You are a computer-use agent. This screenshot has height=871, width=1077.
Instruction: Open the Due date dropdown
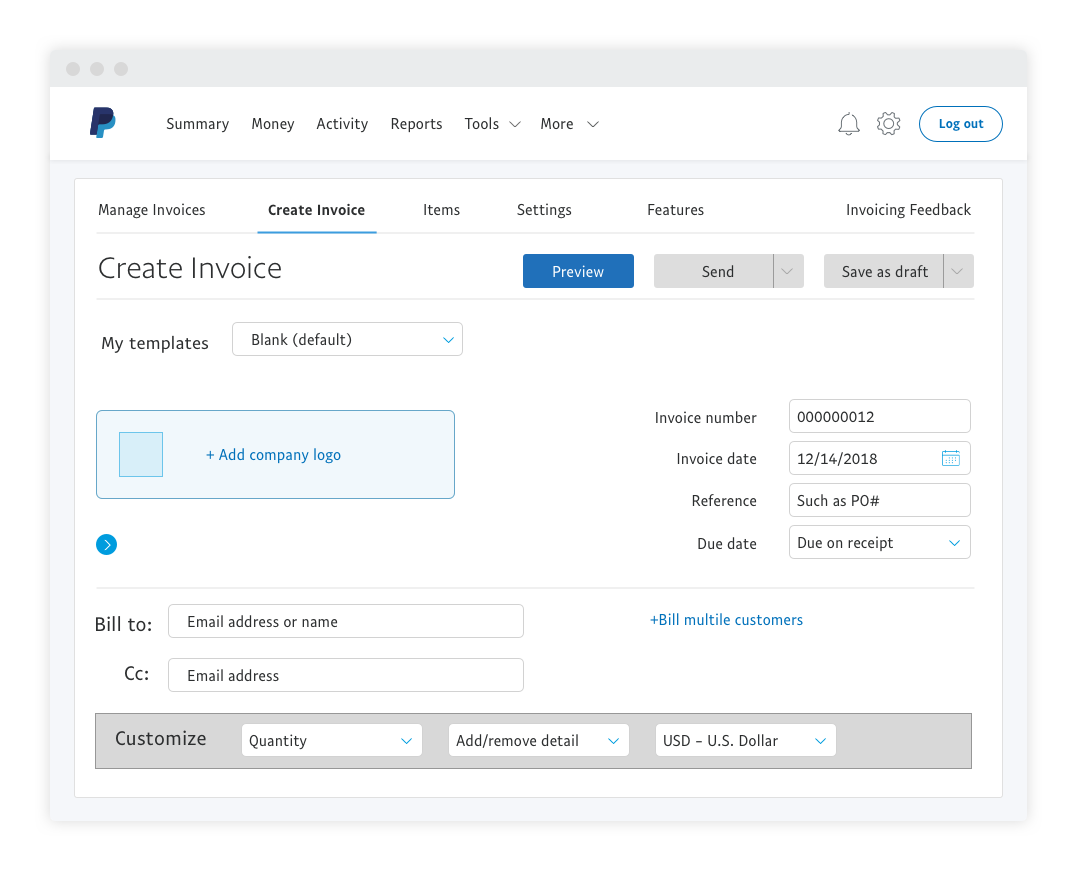point(879,543)
